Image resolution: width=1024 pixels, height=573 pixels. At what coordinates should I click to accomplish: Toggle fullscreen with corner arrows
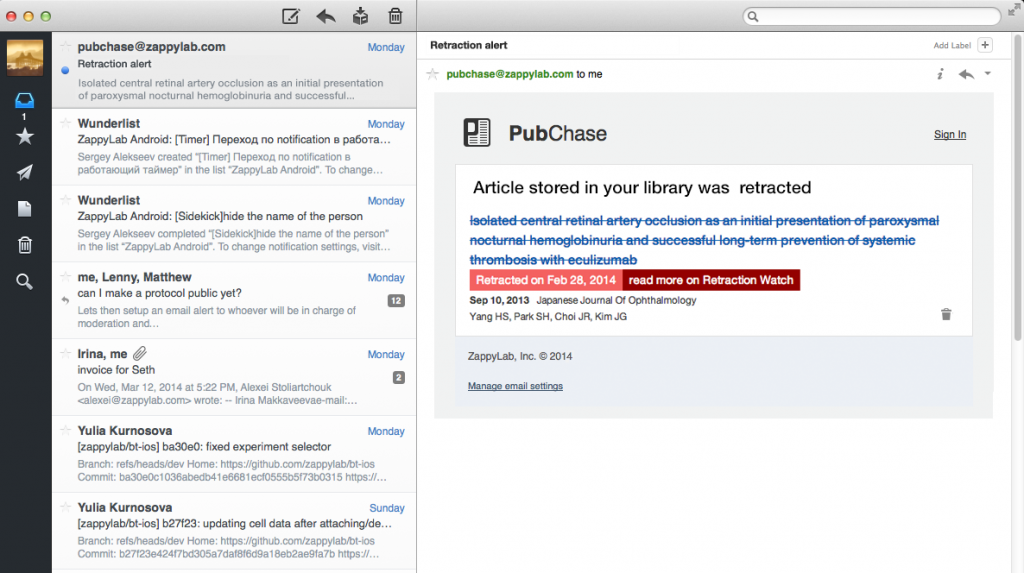pyautogui.click(x=1014, y=8)
